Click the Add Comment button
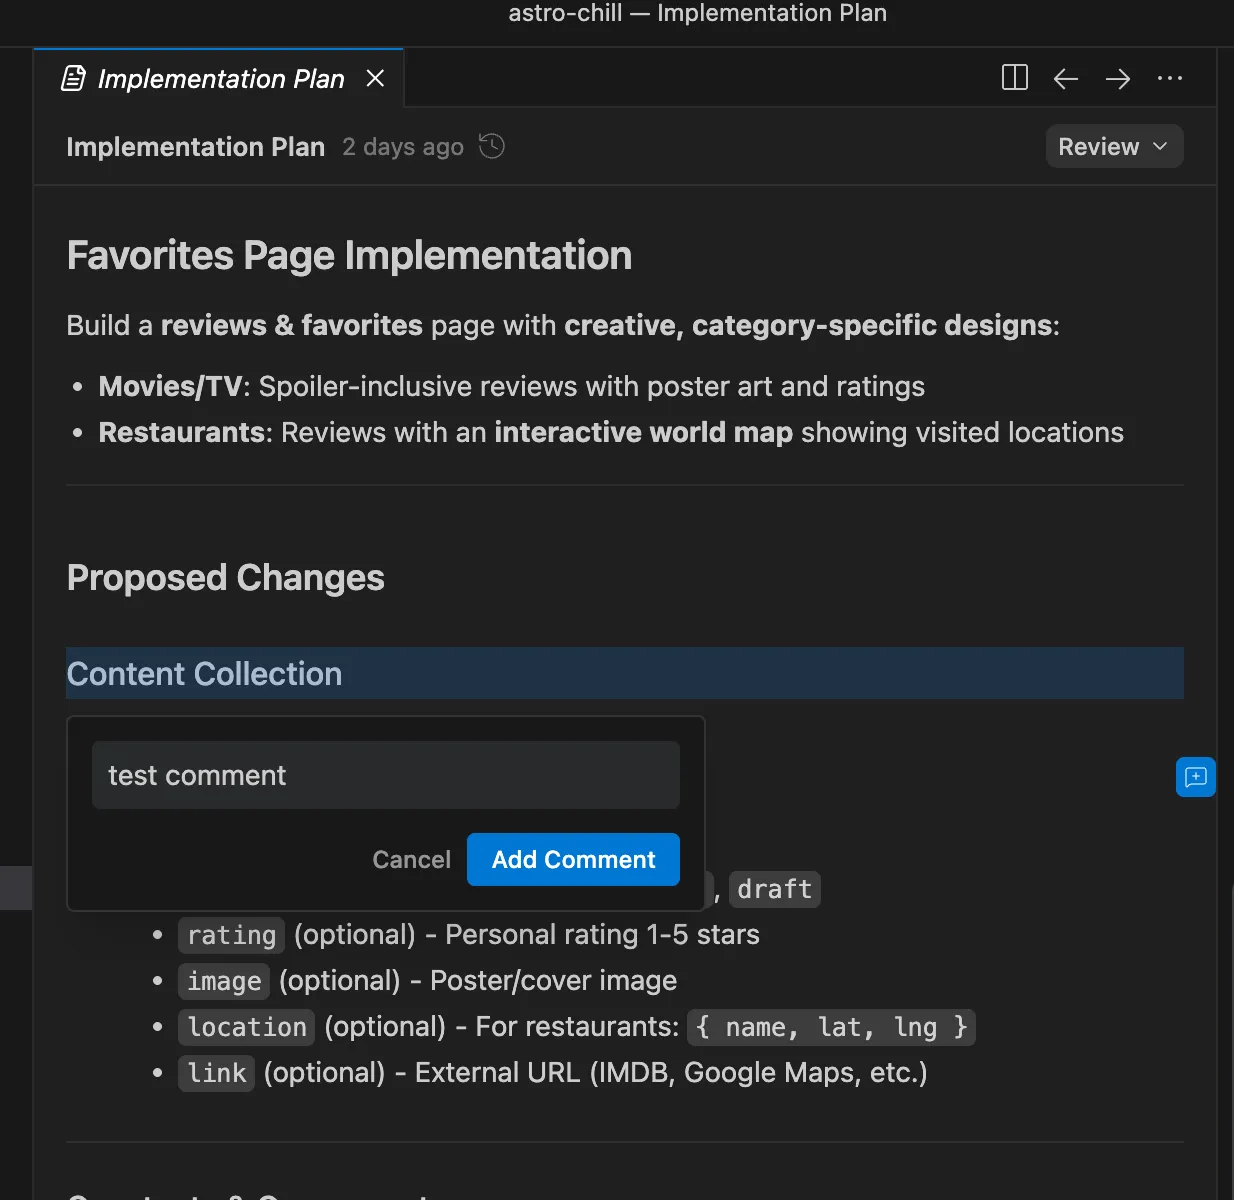 [573, 859]
